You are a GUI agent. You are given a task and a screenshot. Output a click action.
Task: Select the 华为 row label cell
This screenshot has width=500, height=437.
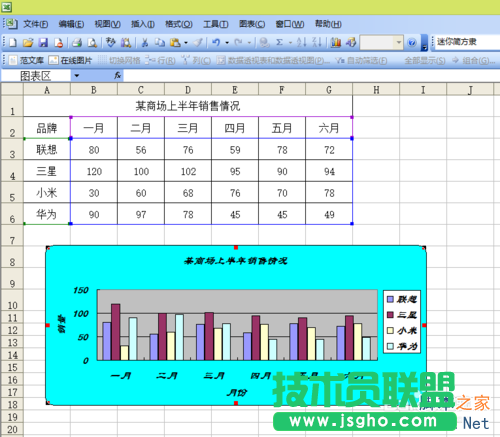[47, 214]
